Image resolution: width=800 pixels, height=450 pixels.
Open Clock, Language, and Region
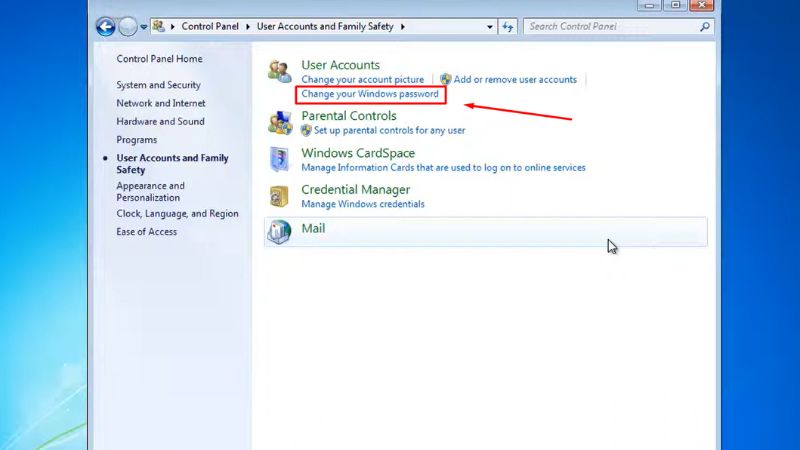pyautogui.click(x=177, y=213)
